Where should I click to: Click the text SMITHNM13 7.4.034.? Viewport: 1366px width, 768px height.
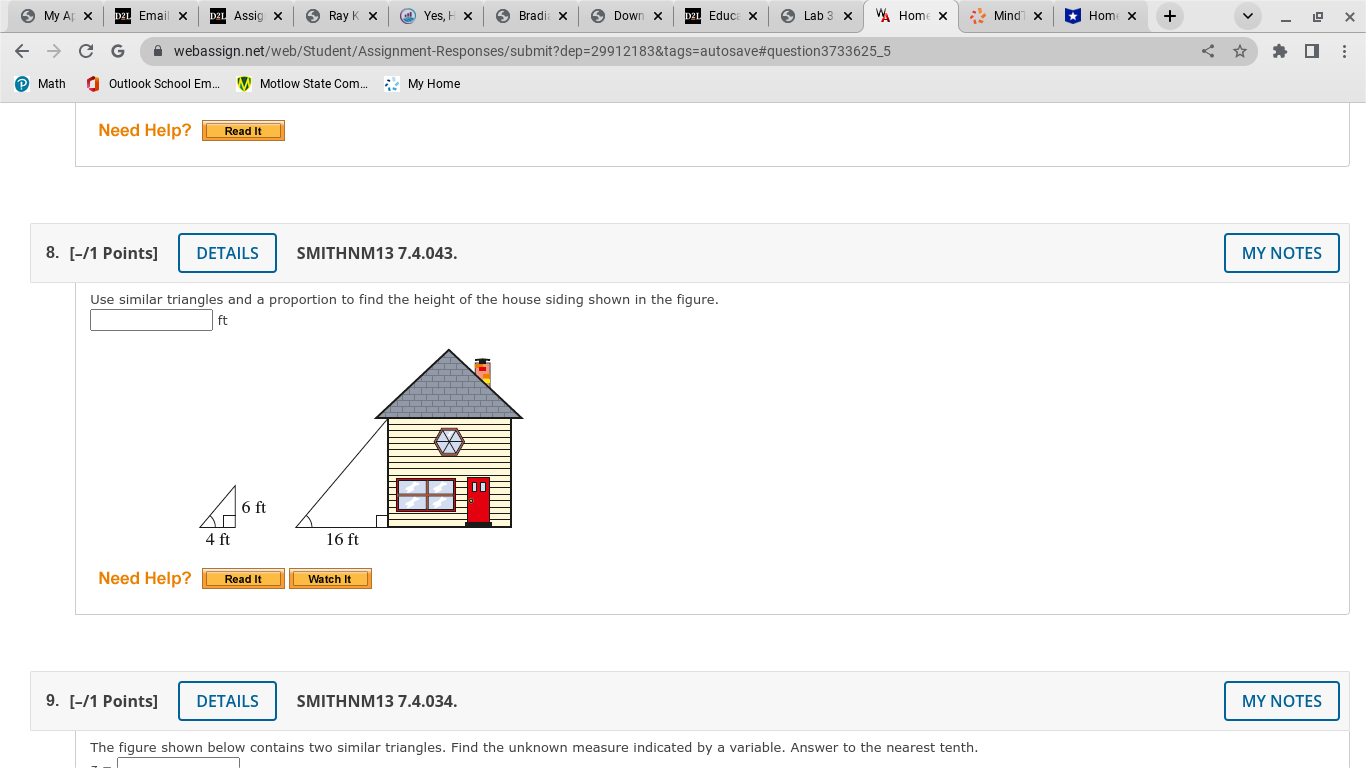(377, 701)
